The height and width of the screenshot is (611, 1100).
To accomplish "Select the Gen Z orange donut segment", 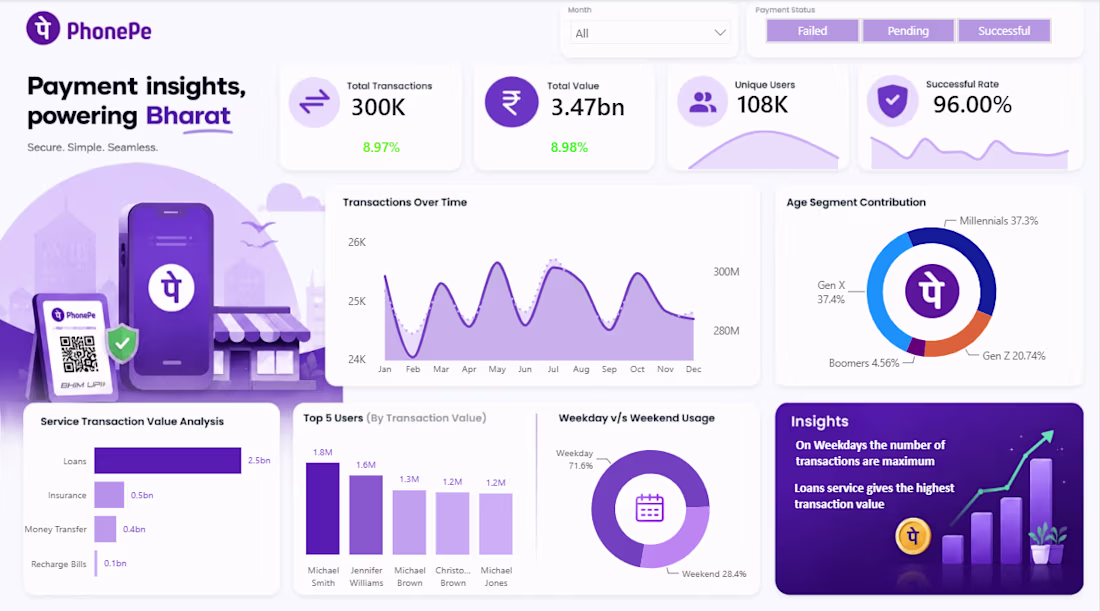I will pos(960,338).
